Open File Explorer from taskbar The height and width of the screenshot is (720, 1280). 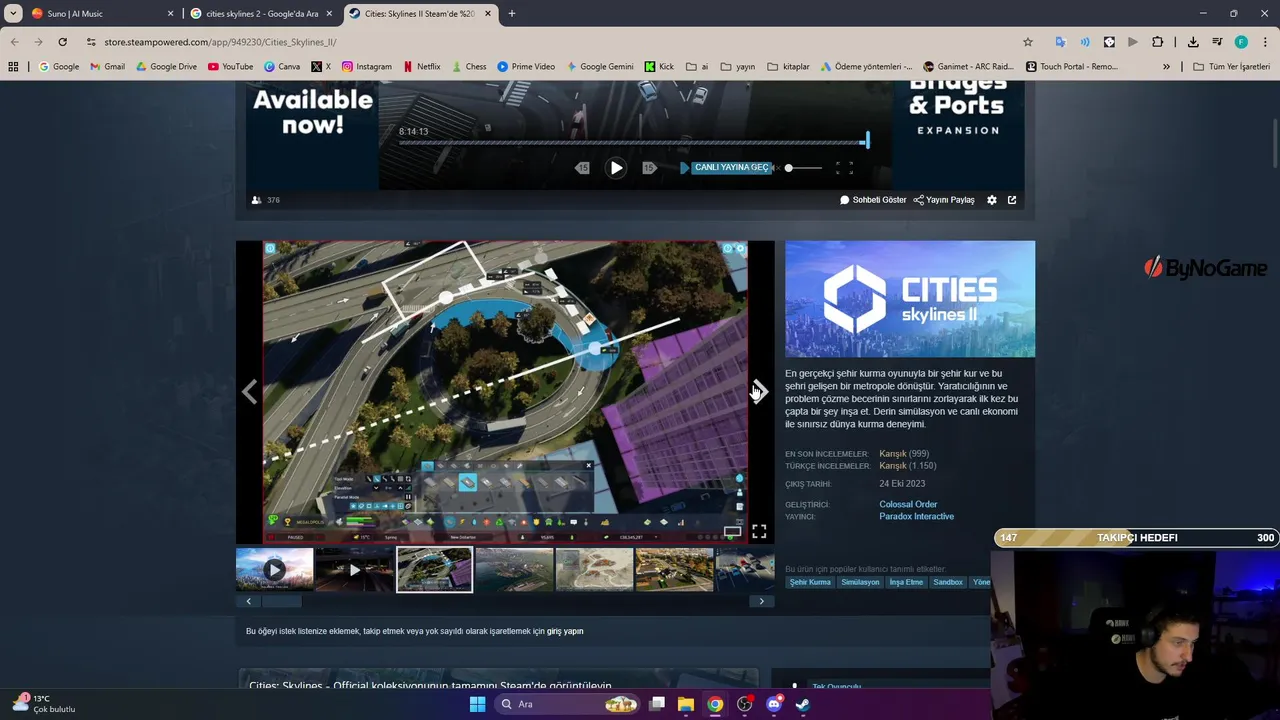click(x=686, y=704)
